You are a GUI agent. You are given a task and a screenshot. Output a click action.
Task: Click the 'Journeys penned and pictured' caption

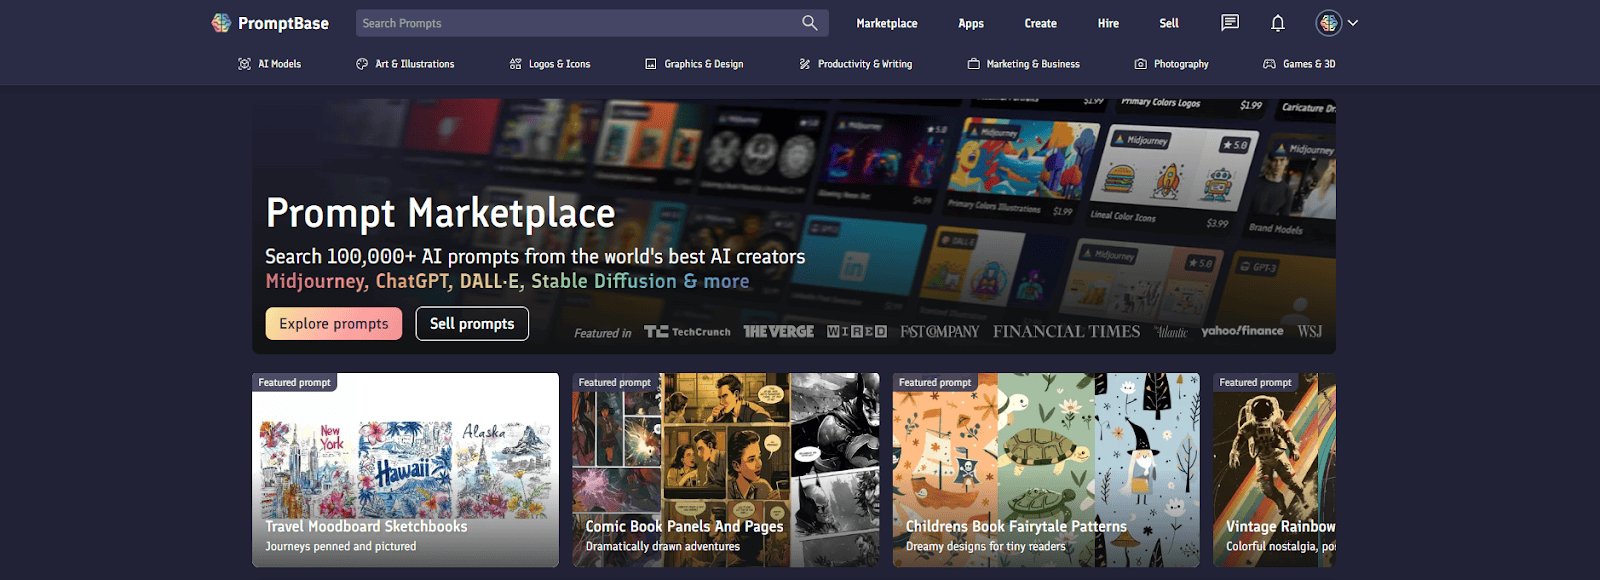341,547
